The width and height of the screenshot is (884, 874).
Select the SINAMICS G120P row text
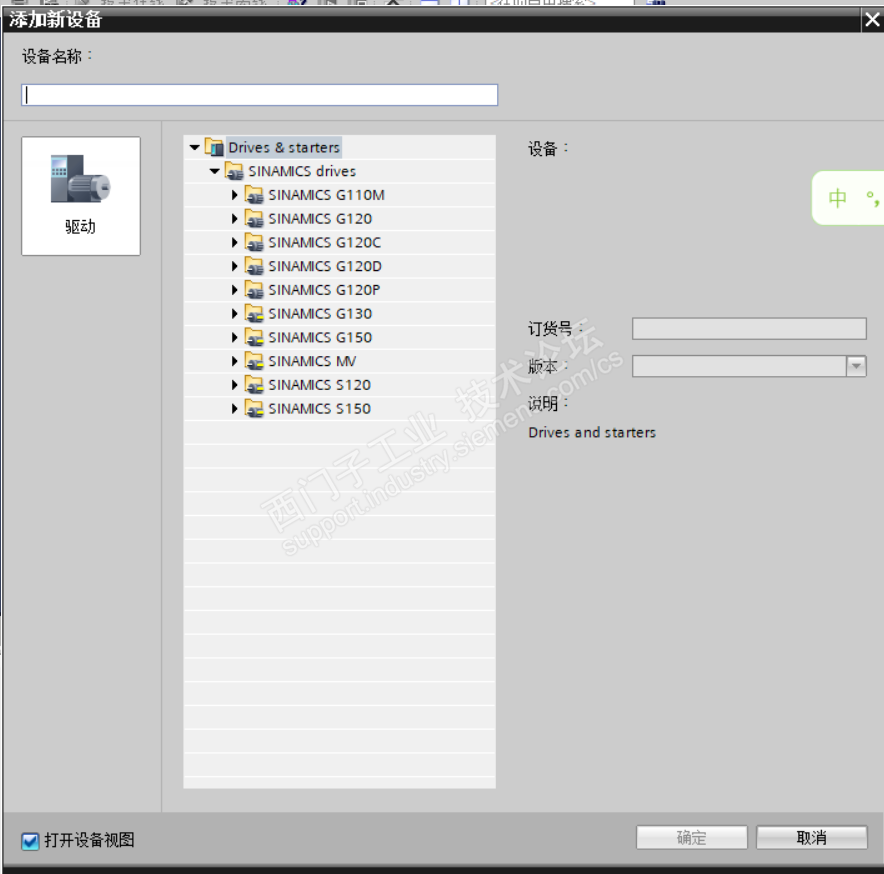click(324, 290)
